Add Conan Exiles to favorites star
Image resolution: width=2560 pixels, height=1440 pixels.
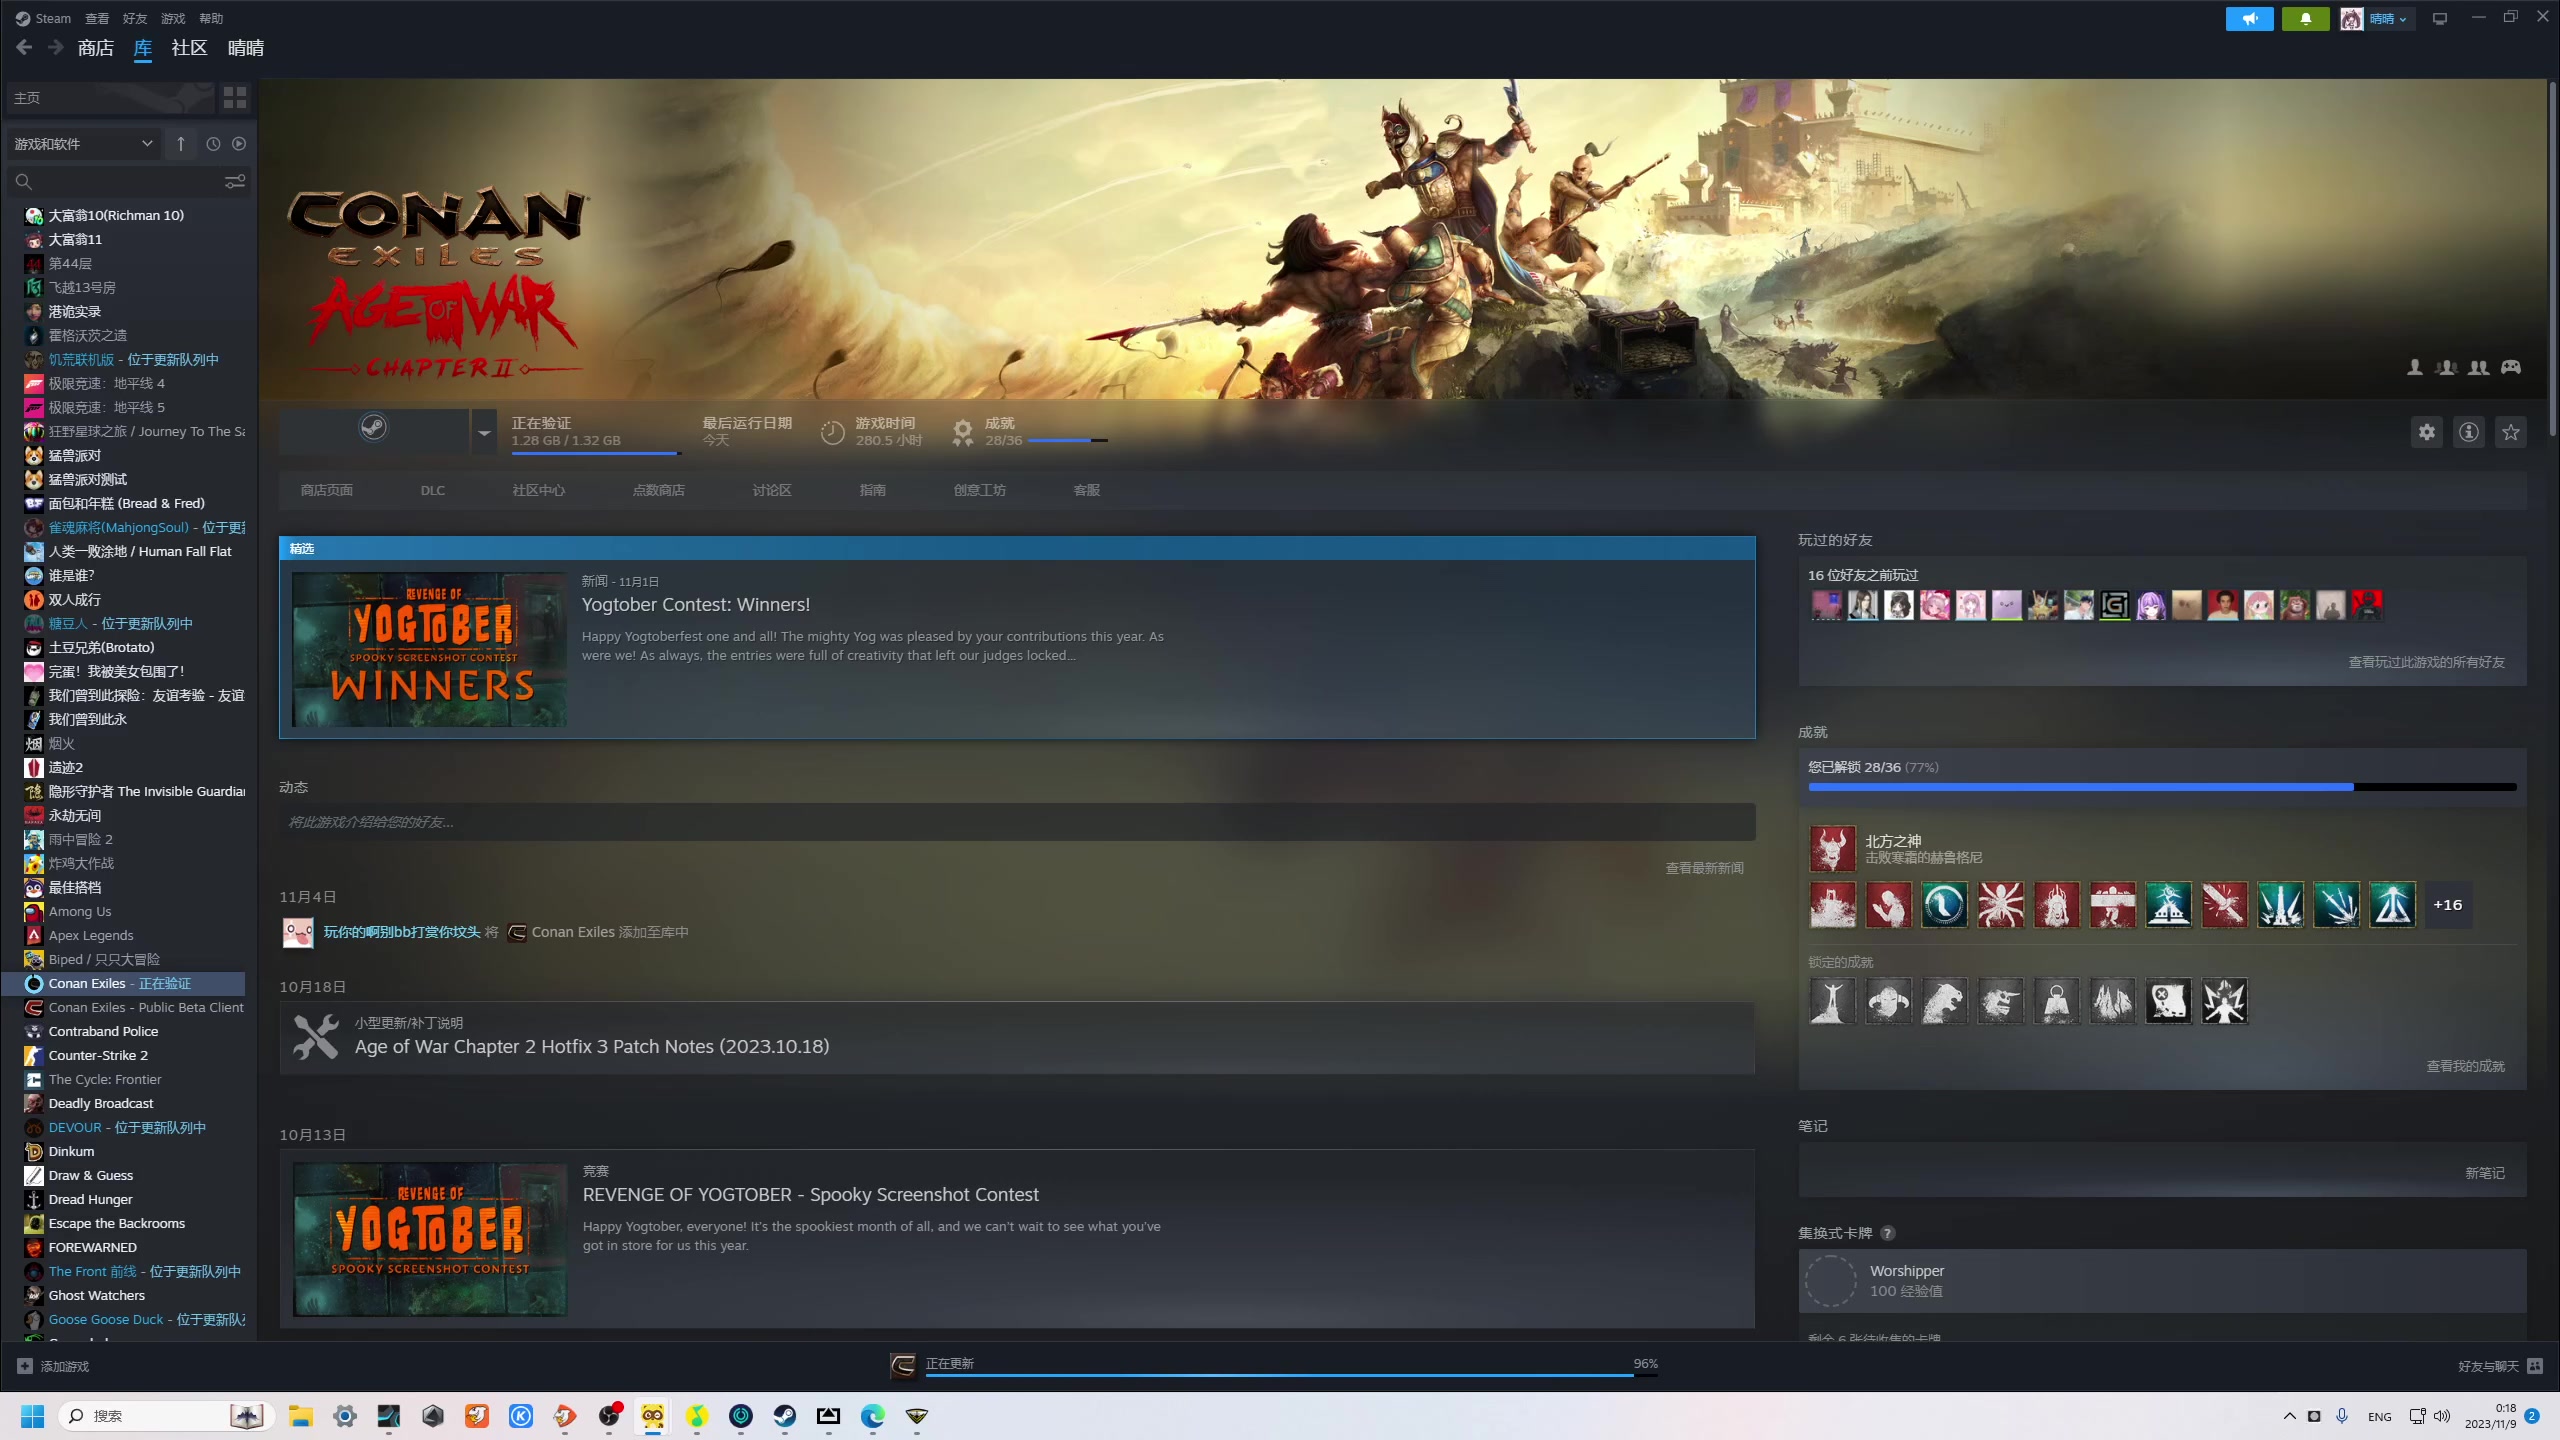click(2511, 432)
